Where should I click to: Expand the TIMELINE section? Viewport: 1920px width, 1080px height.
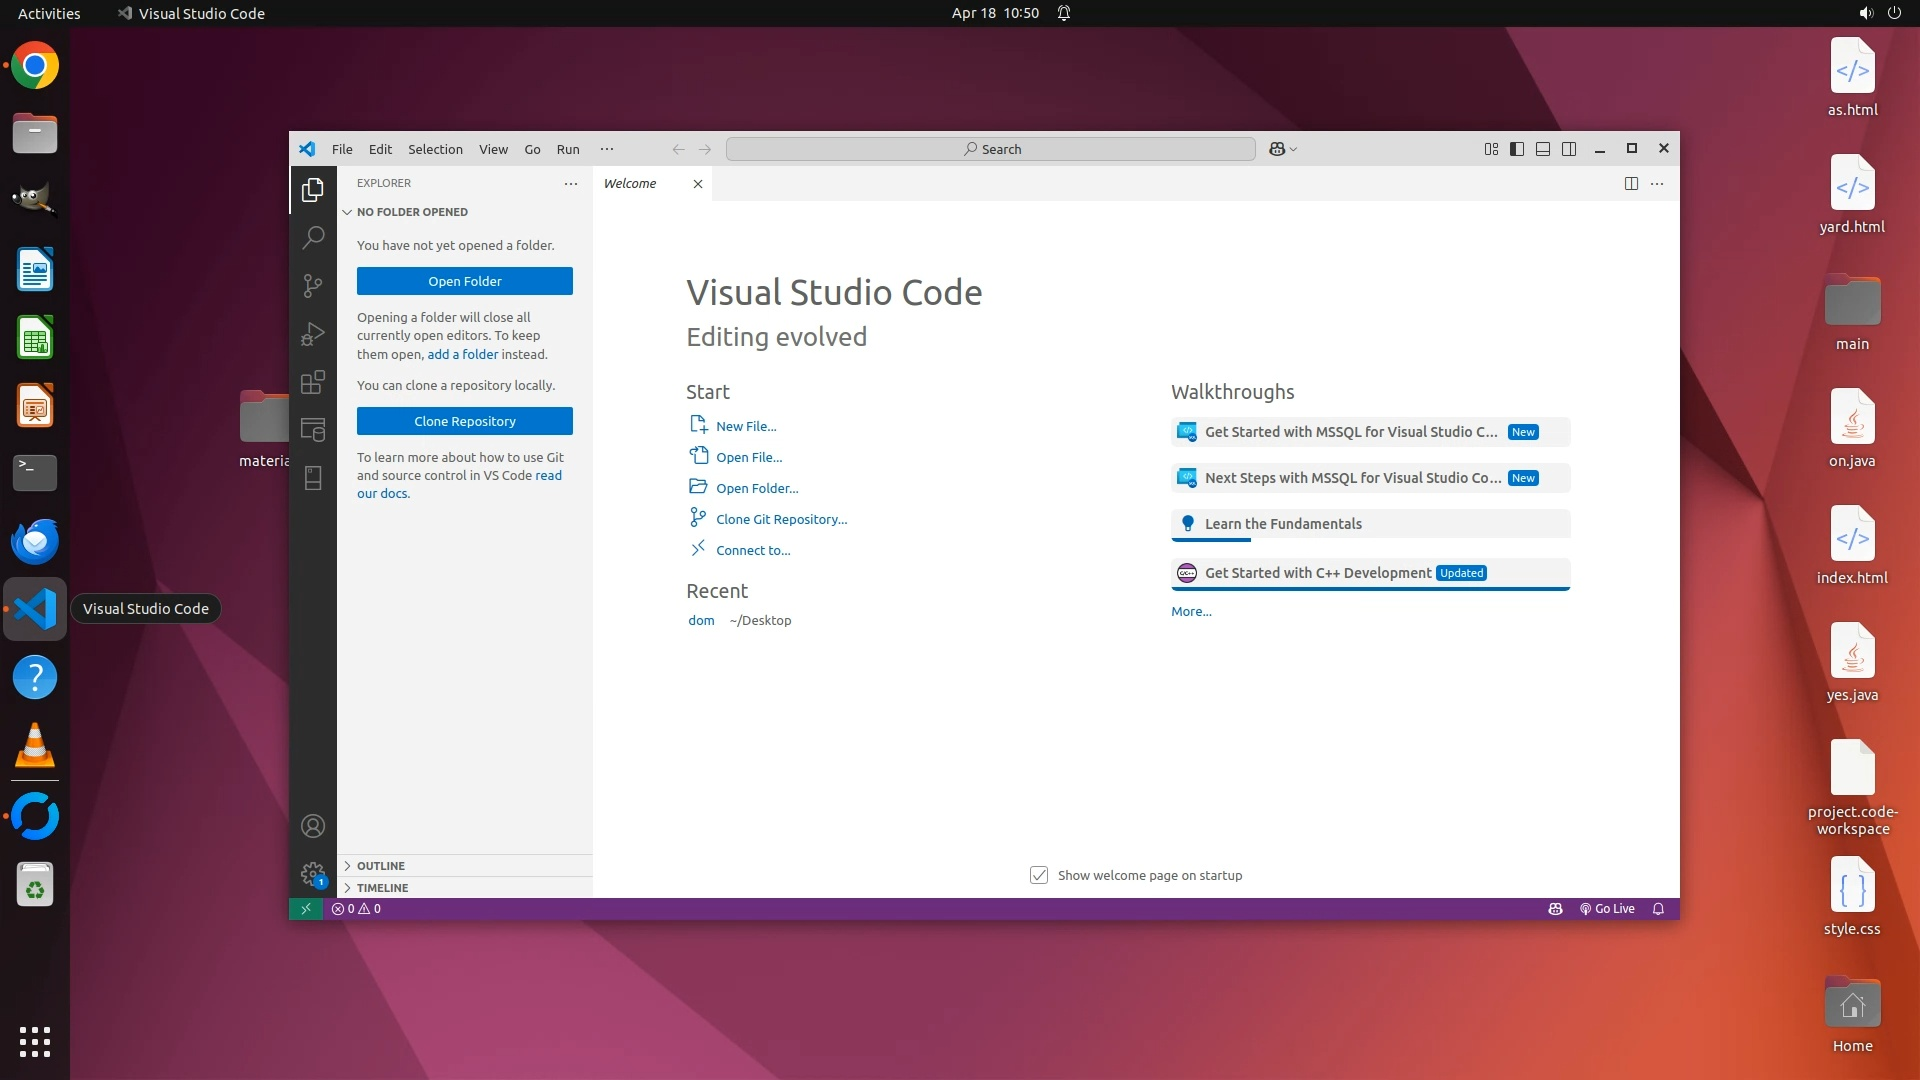(383, 888)
